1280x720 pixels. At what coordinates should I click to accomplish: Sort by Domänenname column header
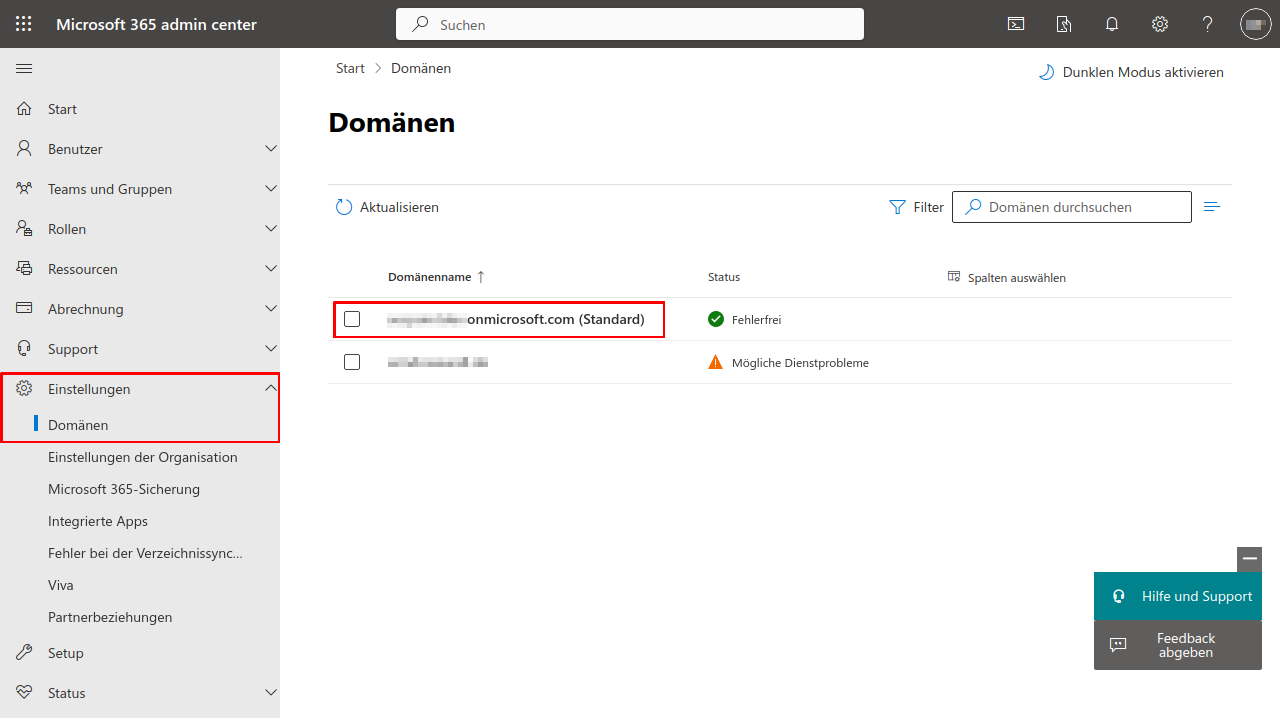(x=436, y=277)
